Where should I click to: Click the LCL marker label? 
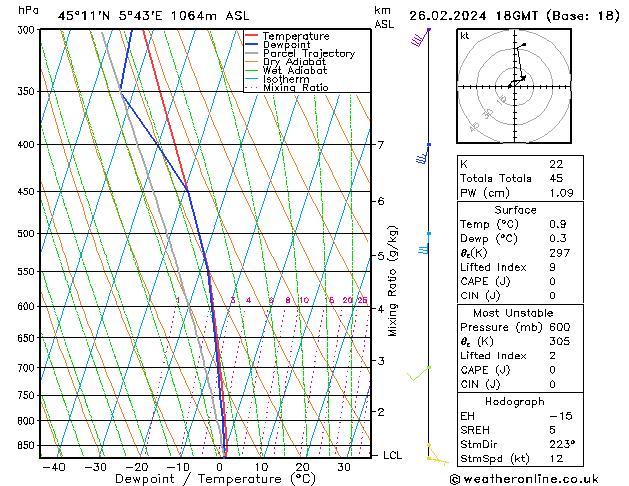click(393, 455)
